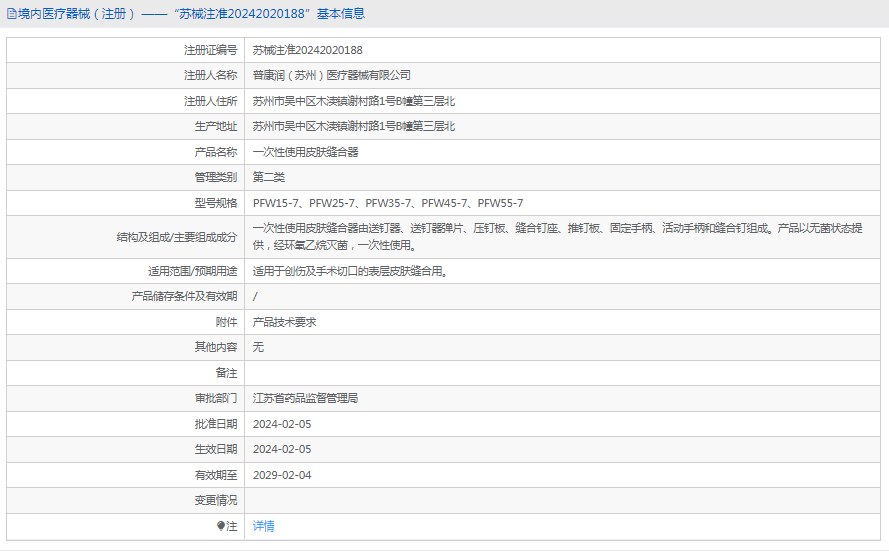889x551 pixels.
Task: Click the 注册人住所 label
Action: (x=210, y=101)
